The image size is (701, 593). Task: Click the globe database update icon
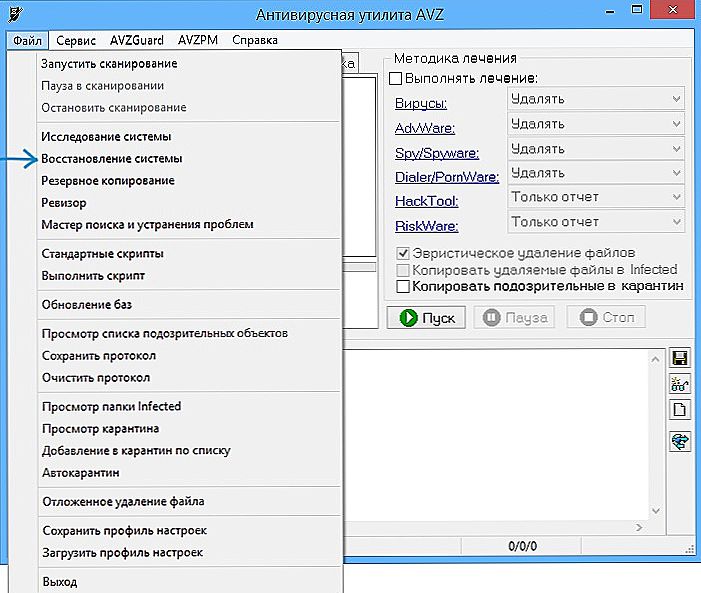680,441
